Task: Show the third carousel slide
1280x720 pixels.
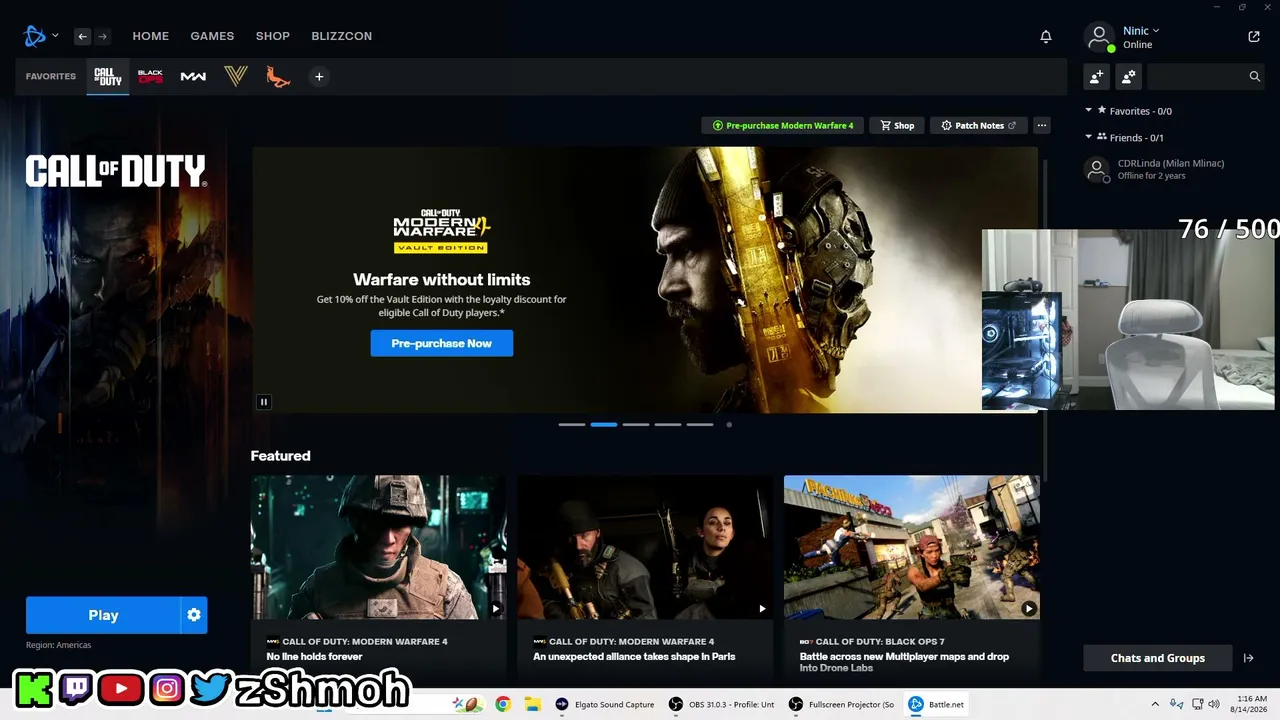Action: (636, 425)
